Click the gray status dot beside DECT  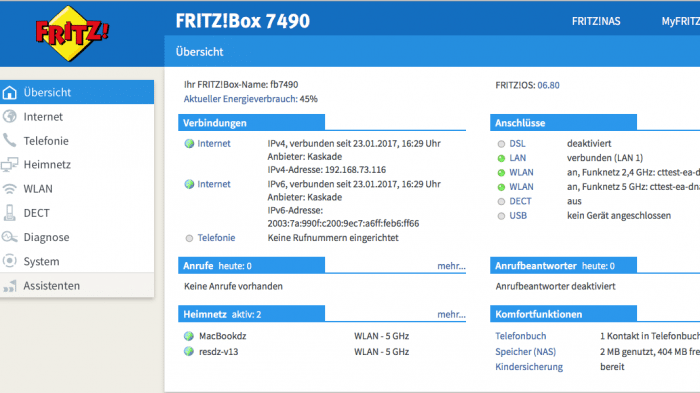[x=501, y=201]
